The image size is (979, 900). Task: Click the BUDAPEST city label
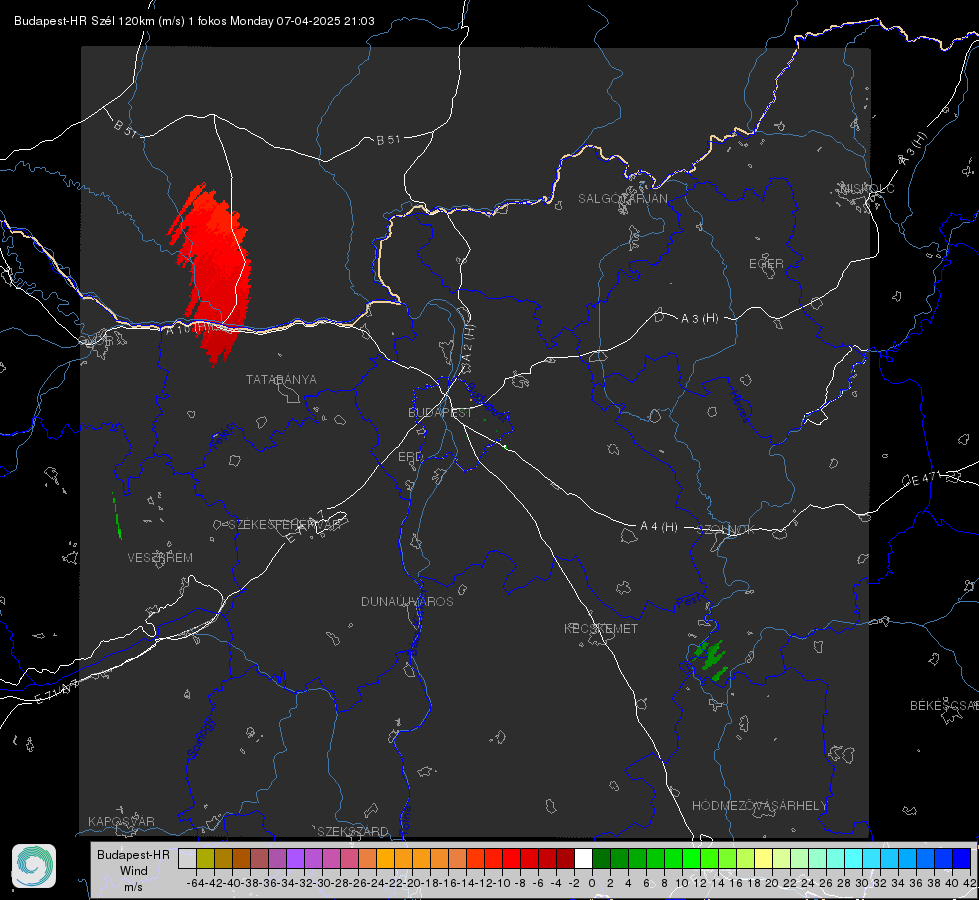point(440,413)
